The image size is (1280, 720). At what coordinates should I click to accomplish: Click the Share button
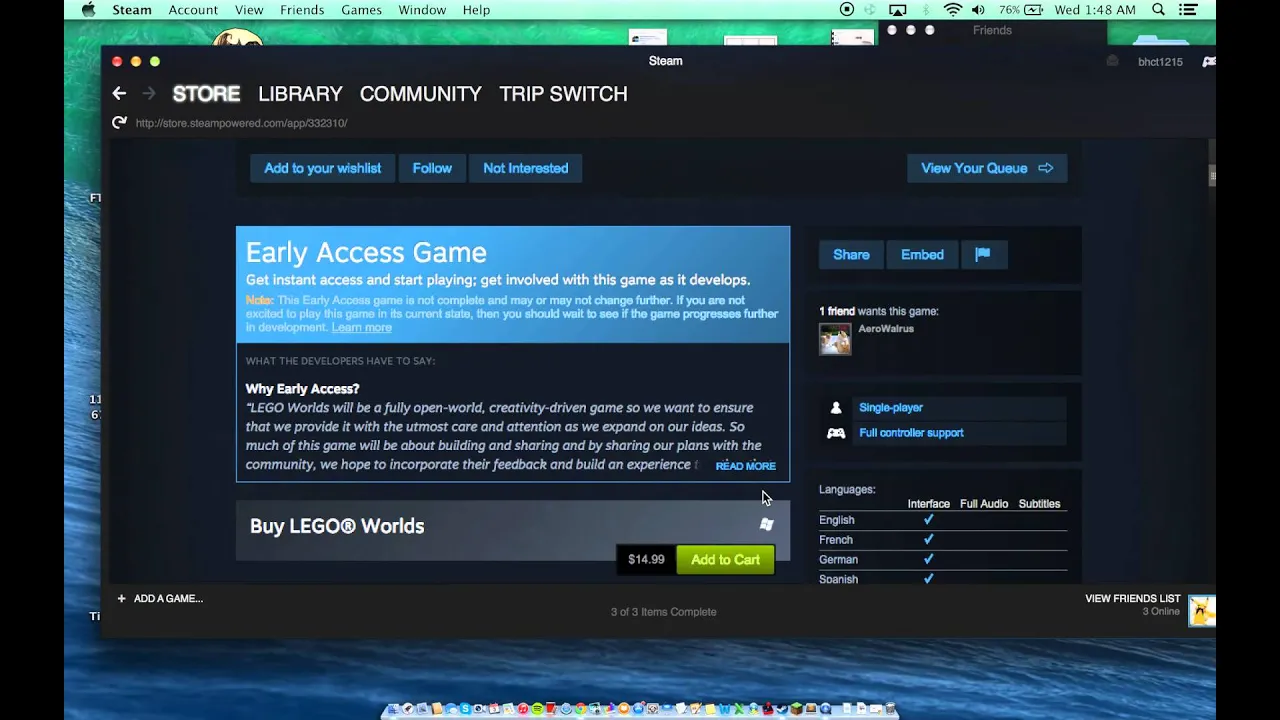tap(851, 255)
